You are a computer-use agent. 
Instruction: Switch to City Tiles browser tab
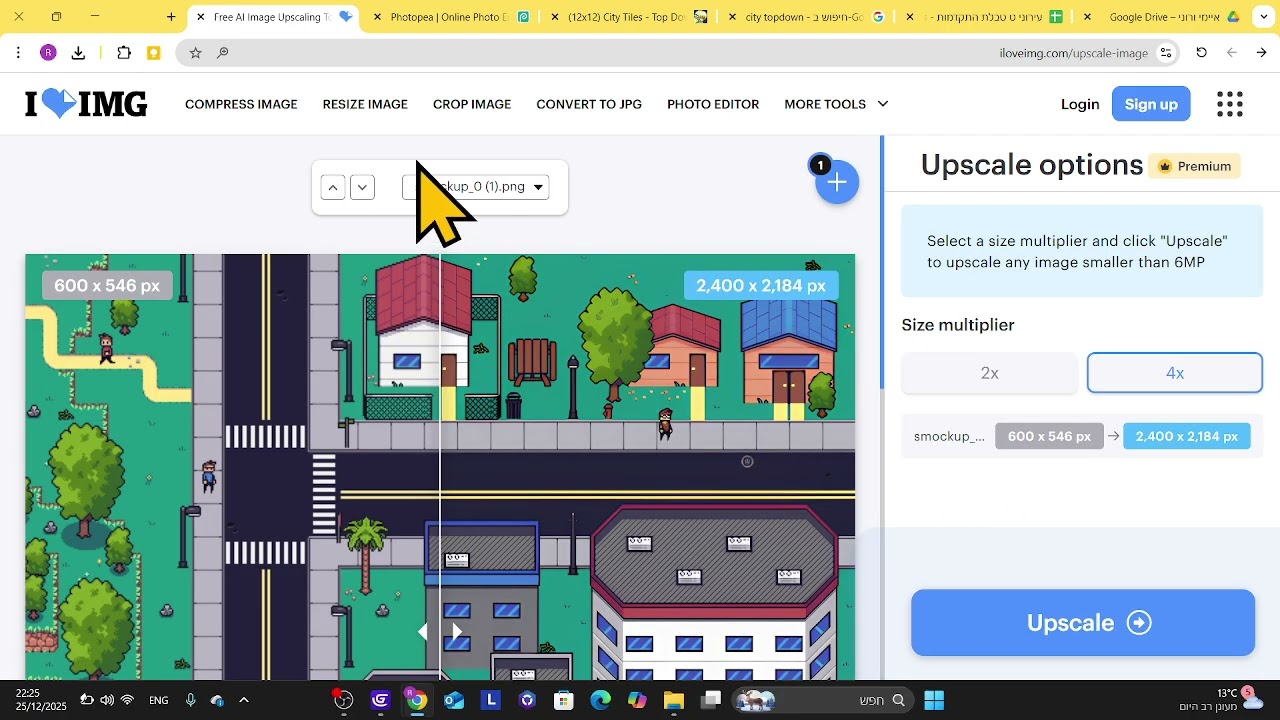click(628, 17)
